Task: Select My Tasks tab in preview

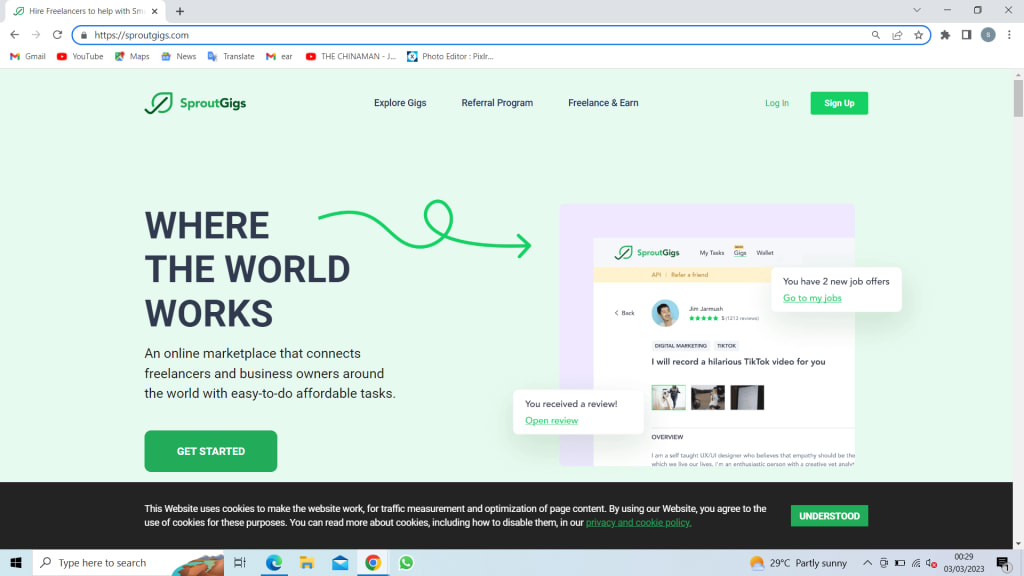Action: pos(712,253)
